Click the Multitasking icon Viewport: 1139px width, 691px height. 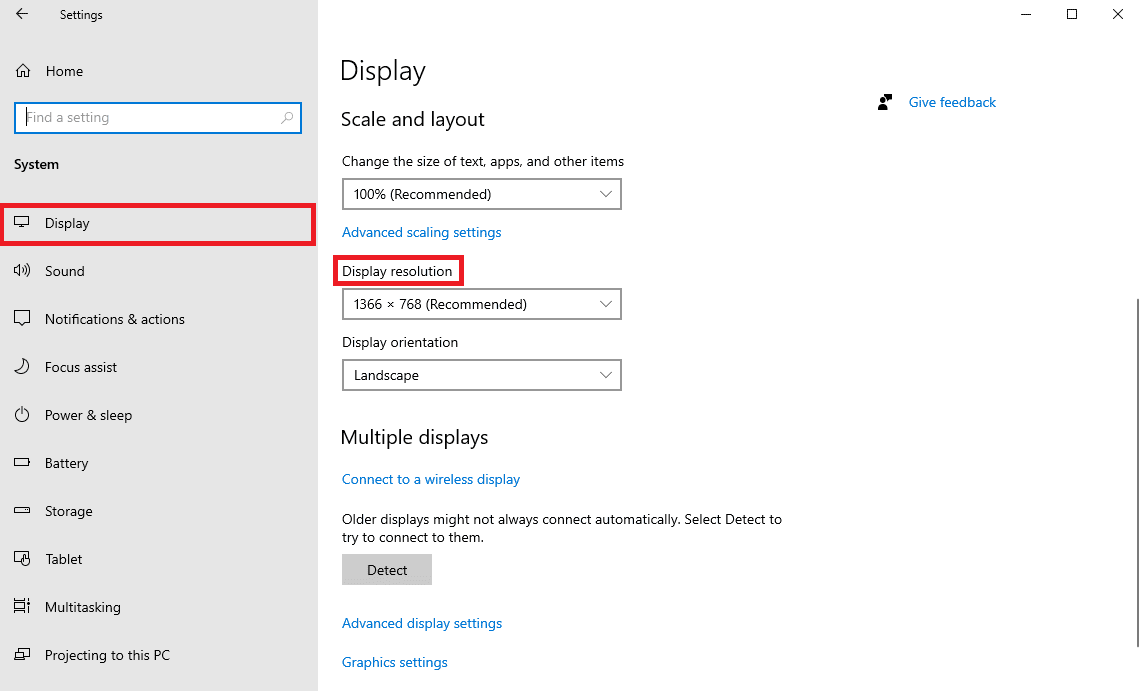tap(22, 606)
